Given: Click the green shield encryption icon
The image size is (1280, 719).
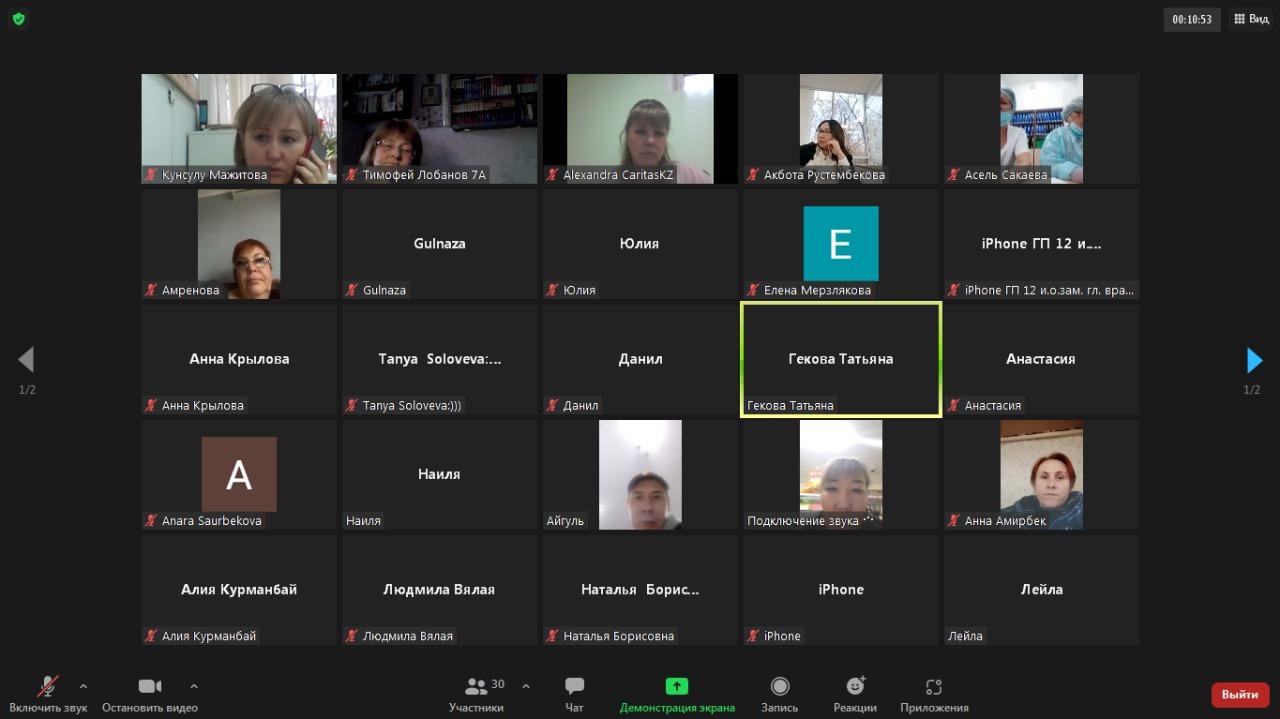Looking at the screenshot, I should [18, 19].
